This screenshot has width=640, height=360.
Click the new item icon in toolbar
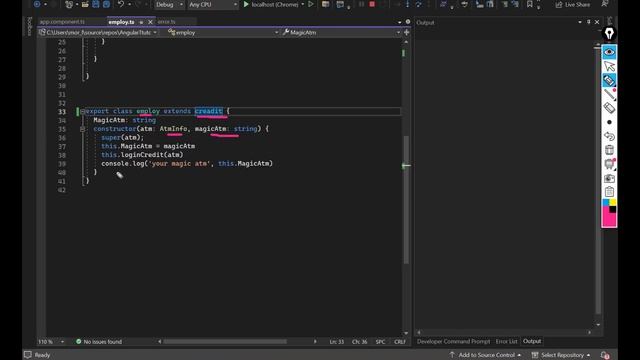click(69, 4)
